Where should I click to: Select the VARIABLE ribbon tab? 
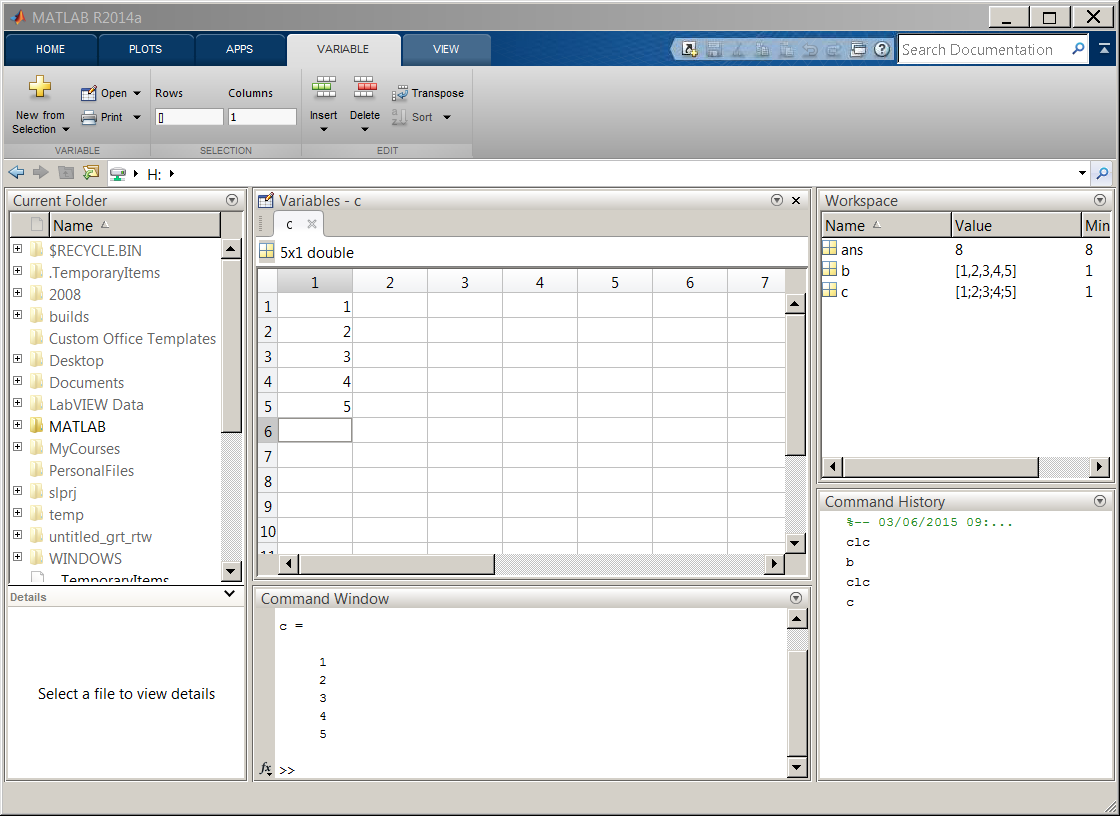(343, 49)
